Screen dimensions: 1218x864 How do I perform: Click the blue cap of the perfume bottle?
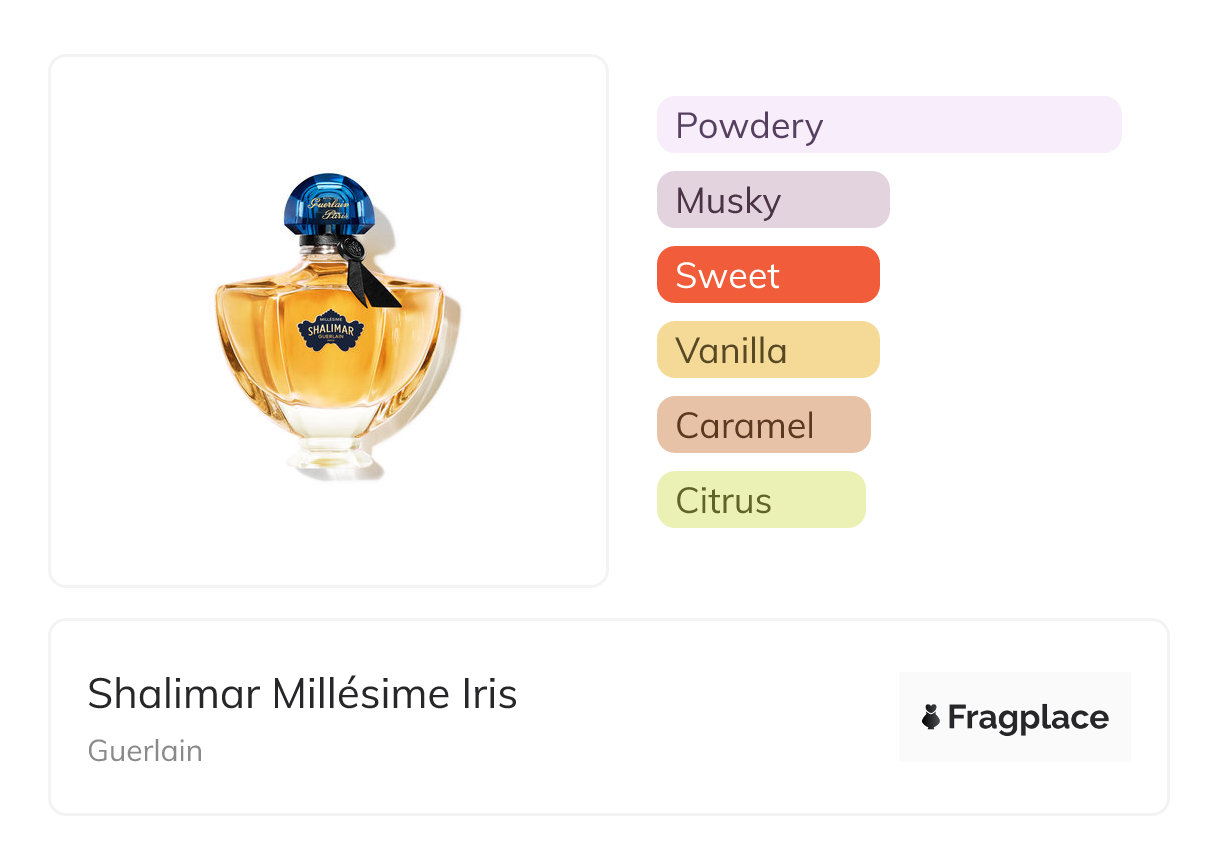pos(328,204)
